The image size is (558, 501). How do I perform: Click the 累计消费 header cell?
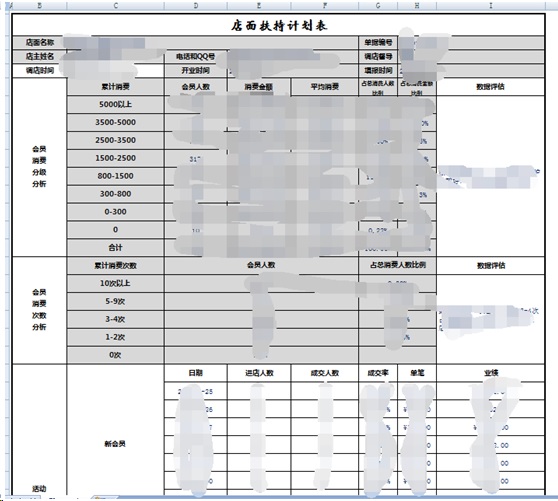pyautogui.click(x=115, y=86)
